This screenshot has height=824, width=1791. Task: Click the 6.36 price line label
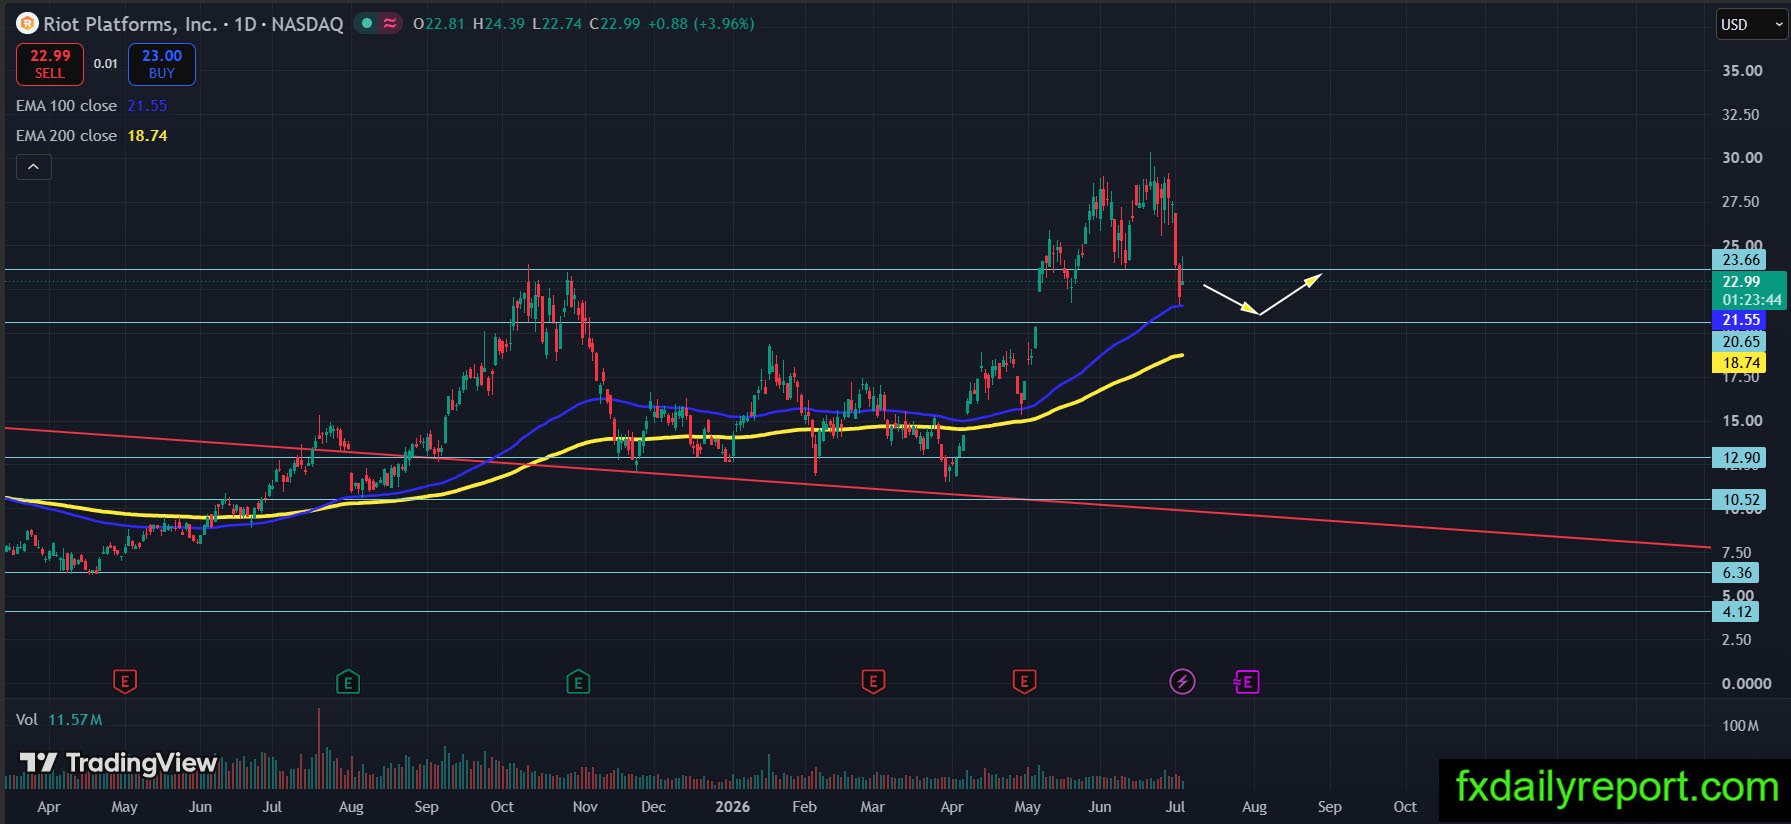(x=1737, y=573)
